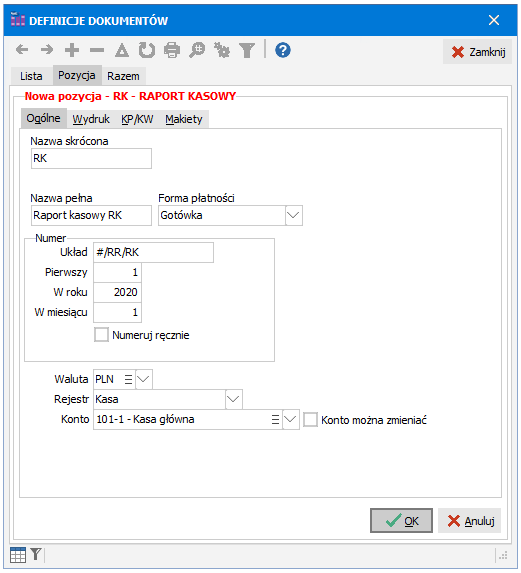
Task: Open search with the magnifier icon
Action: 197,50
